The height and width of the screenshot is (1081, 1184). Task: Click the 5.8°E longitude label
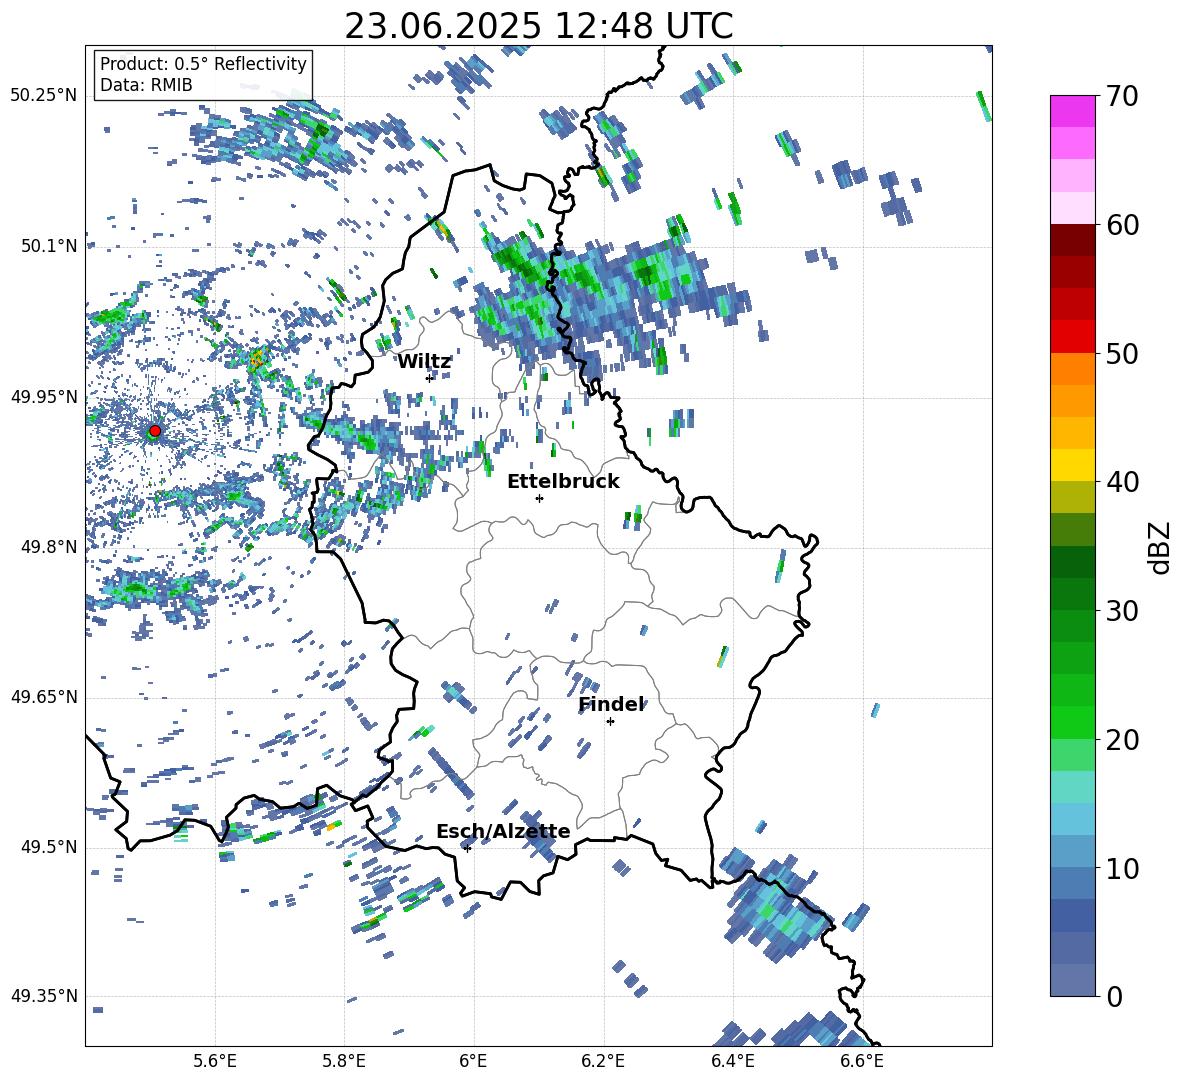[344, 1061]
